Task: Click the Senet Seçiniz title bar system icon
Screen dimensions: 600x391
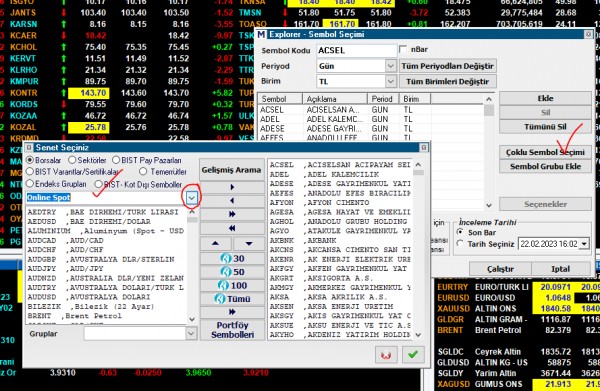Action: pos(29,147)
